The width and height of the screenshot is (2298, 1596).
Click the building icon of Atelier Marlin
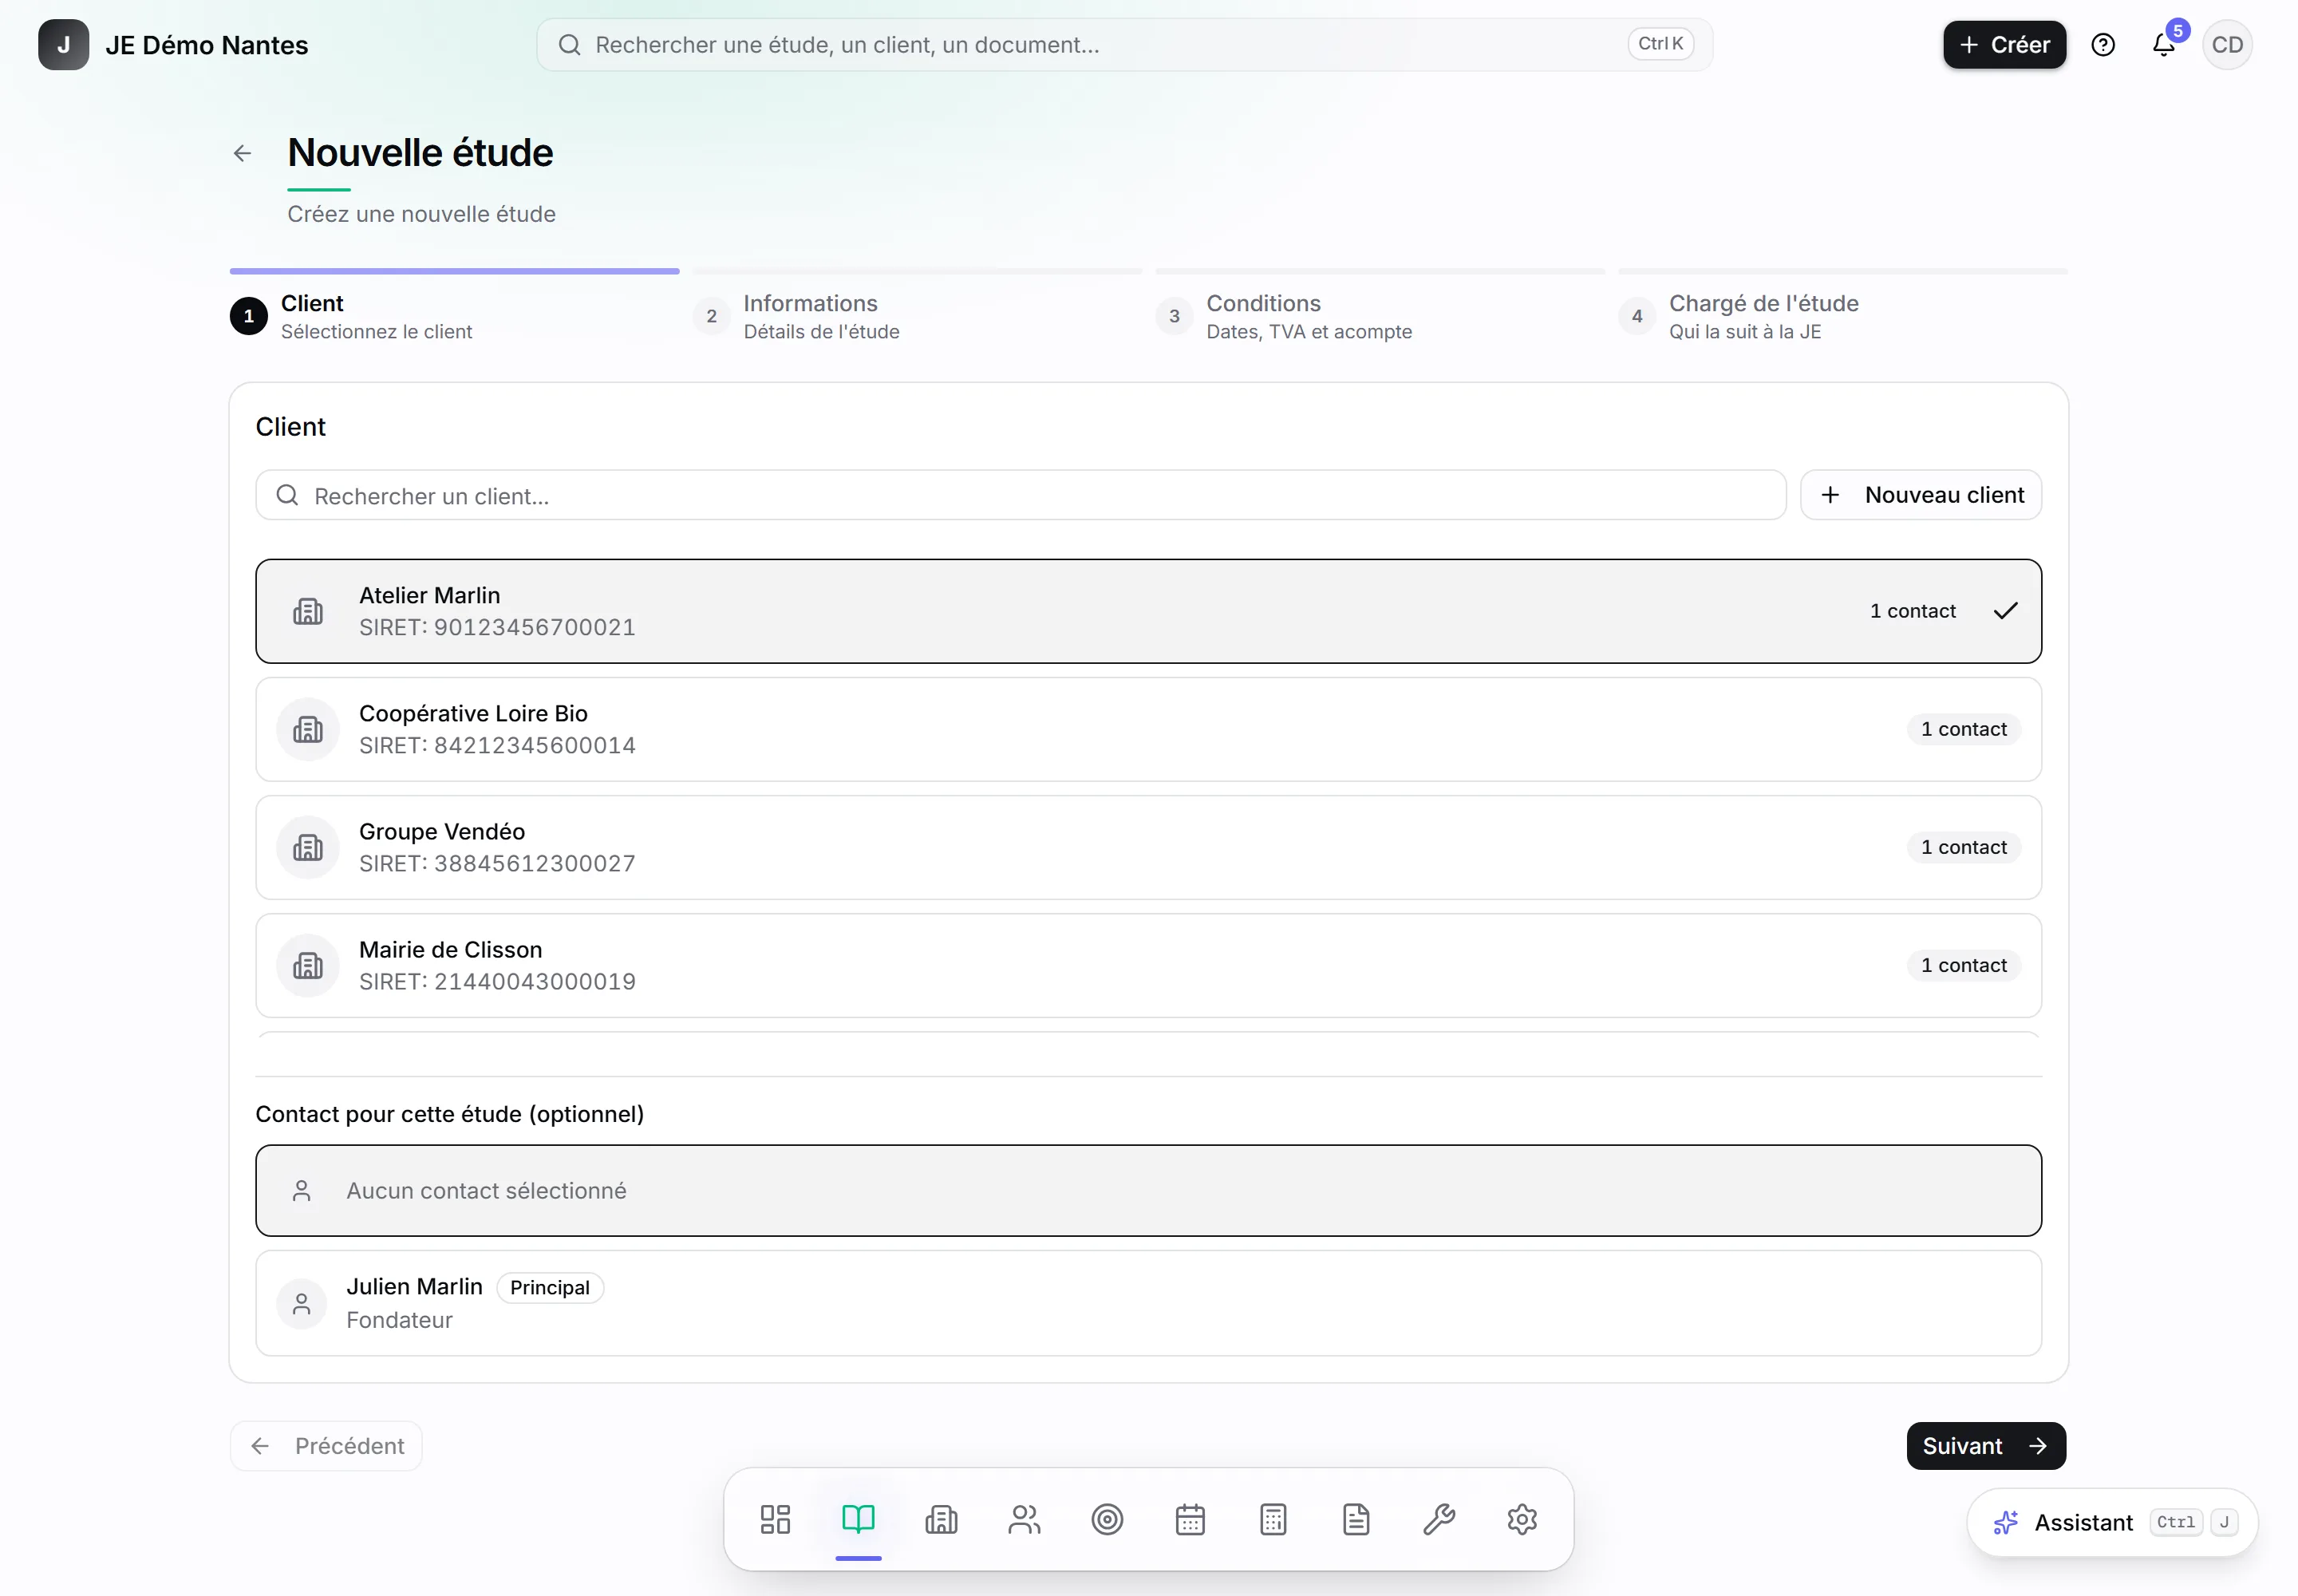click(x=308, y=611)
